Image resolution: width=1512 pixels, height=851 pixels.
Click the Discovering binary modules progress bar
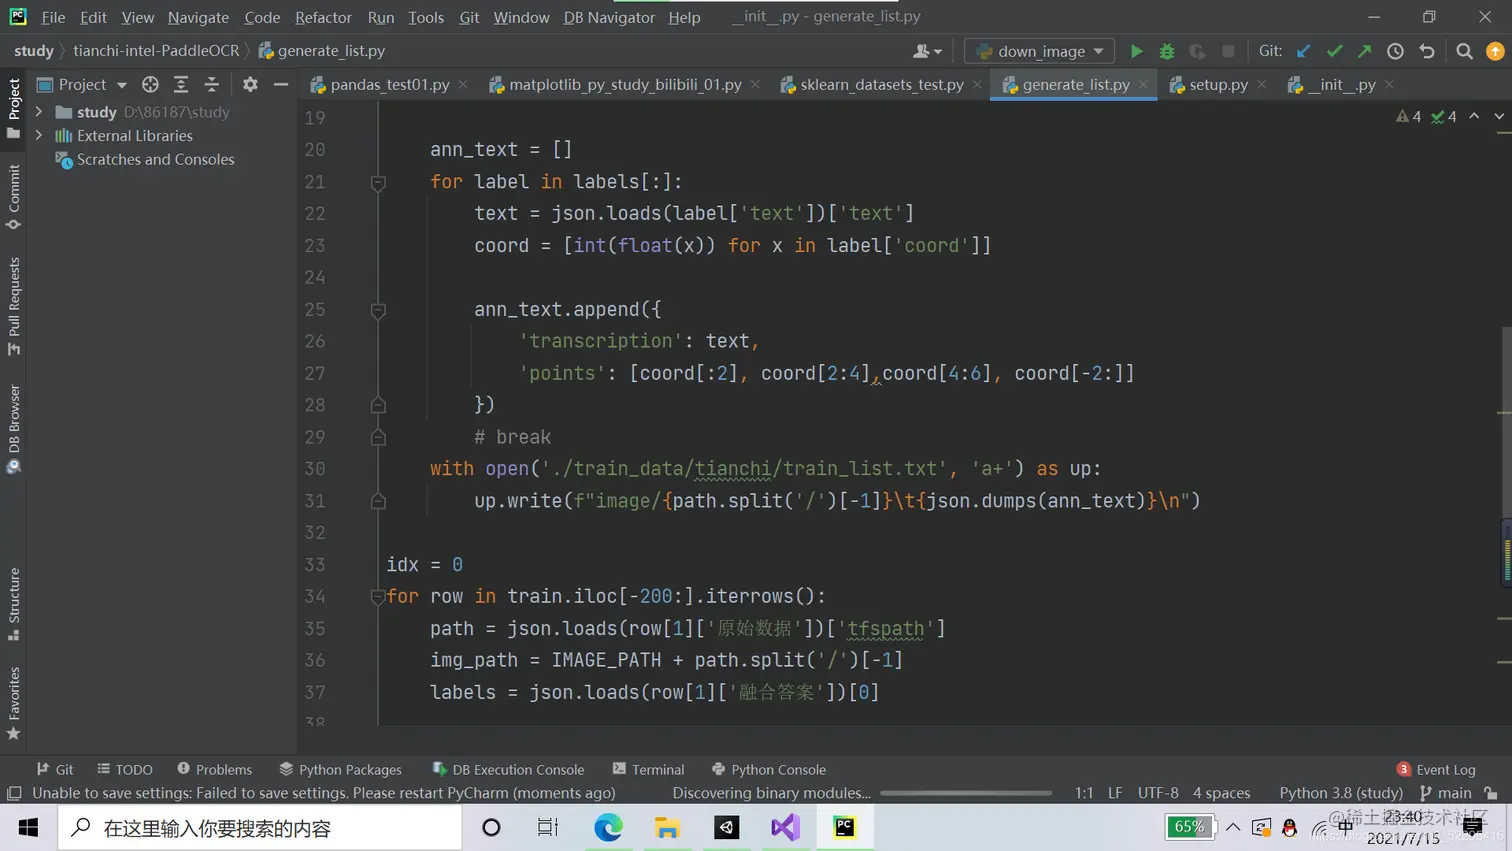click(965, 793)
